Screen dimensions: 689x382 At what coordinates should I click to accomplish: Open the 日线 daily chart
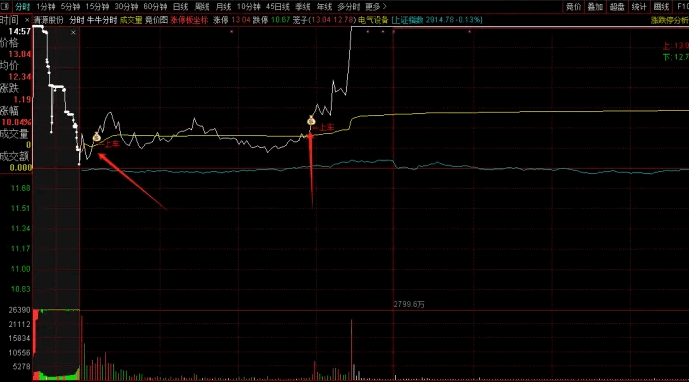click(181, 7)
